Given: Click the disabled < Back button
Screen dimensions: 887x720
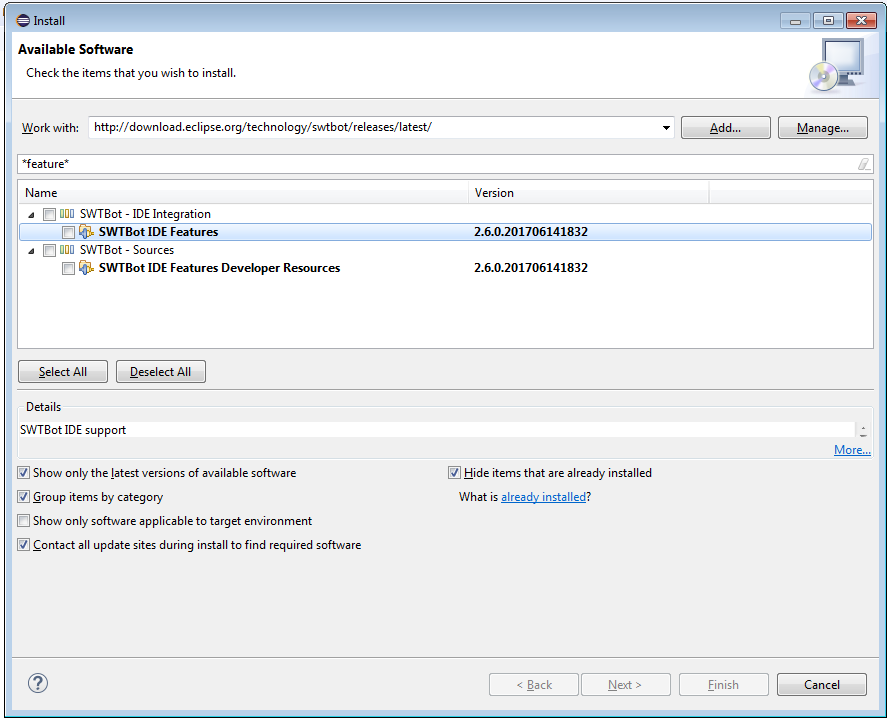Looking at the screenshot, I should click(534, 684).
